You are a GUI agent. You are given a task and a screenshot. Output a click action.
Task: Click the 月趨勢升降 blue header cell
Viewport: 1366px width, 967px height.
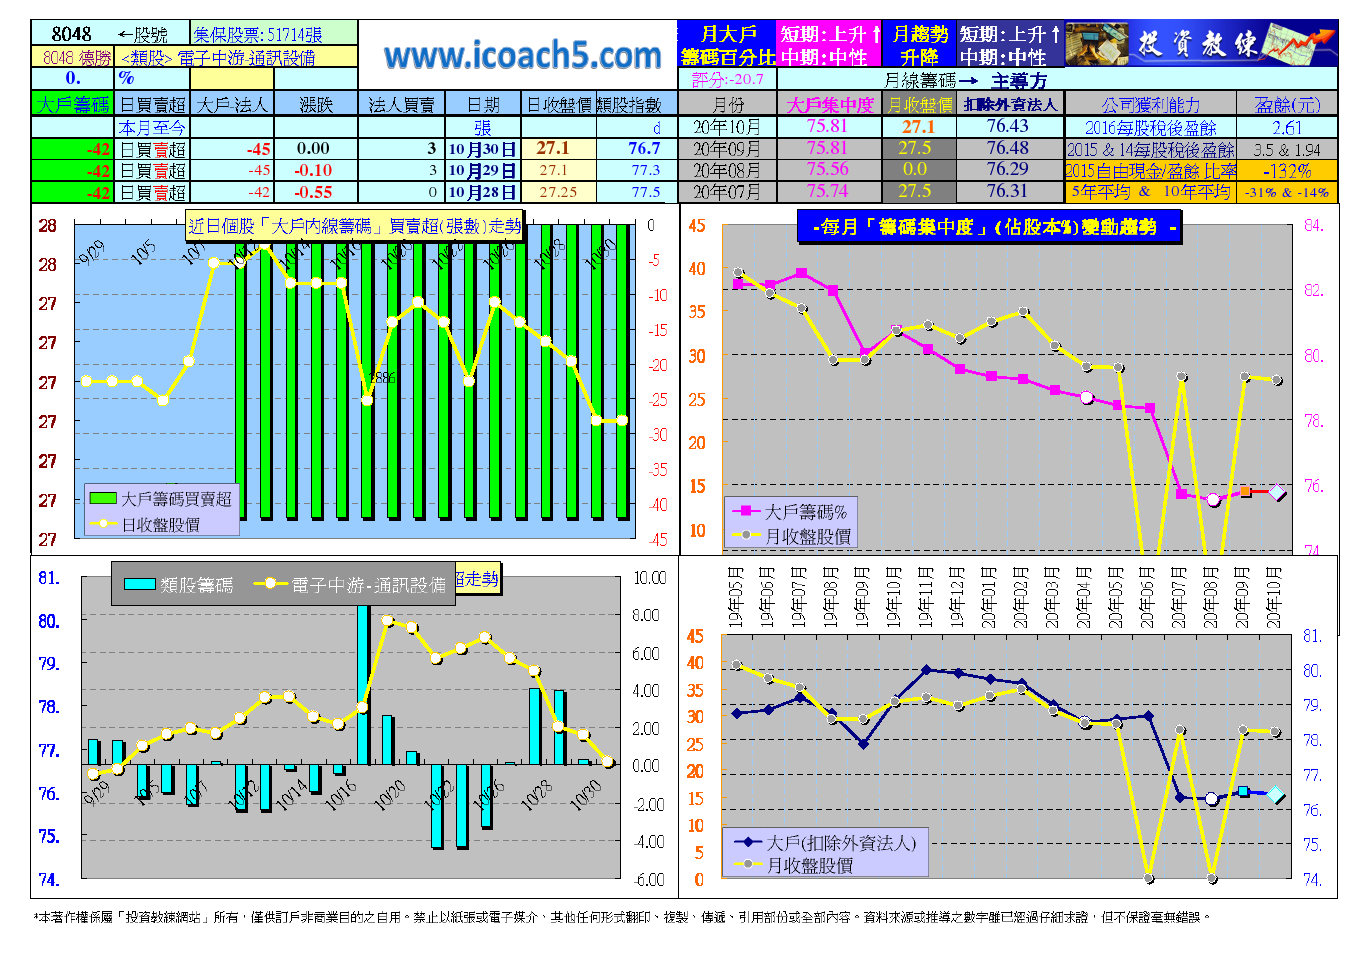point(919,45)
